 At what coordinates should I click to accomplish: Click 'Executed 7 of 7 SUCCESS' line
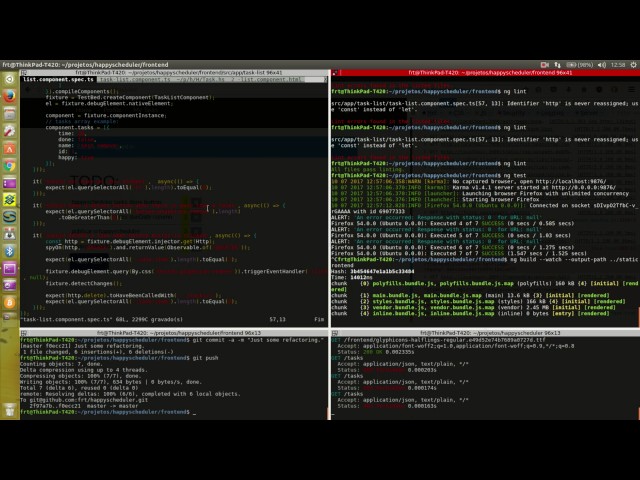(459, 253)
